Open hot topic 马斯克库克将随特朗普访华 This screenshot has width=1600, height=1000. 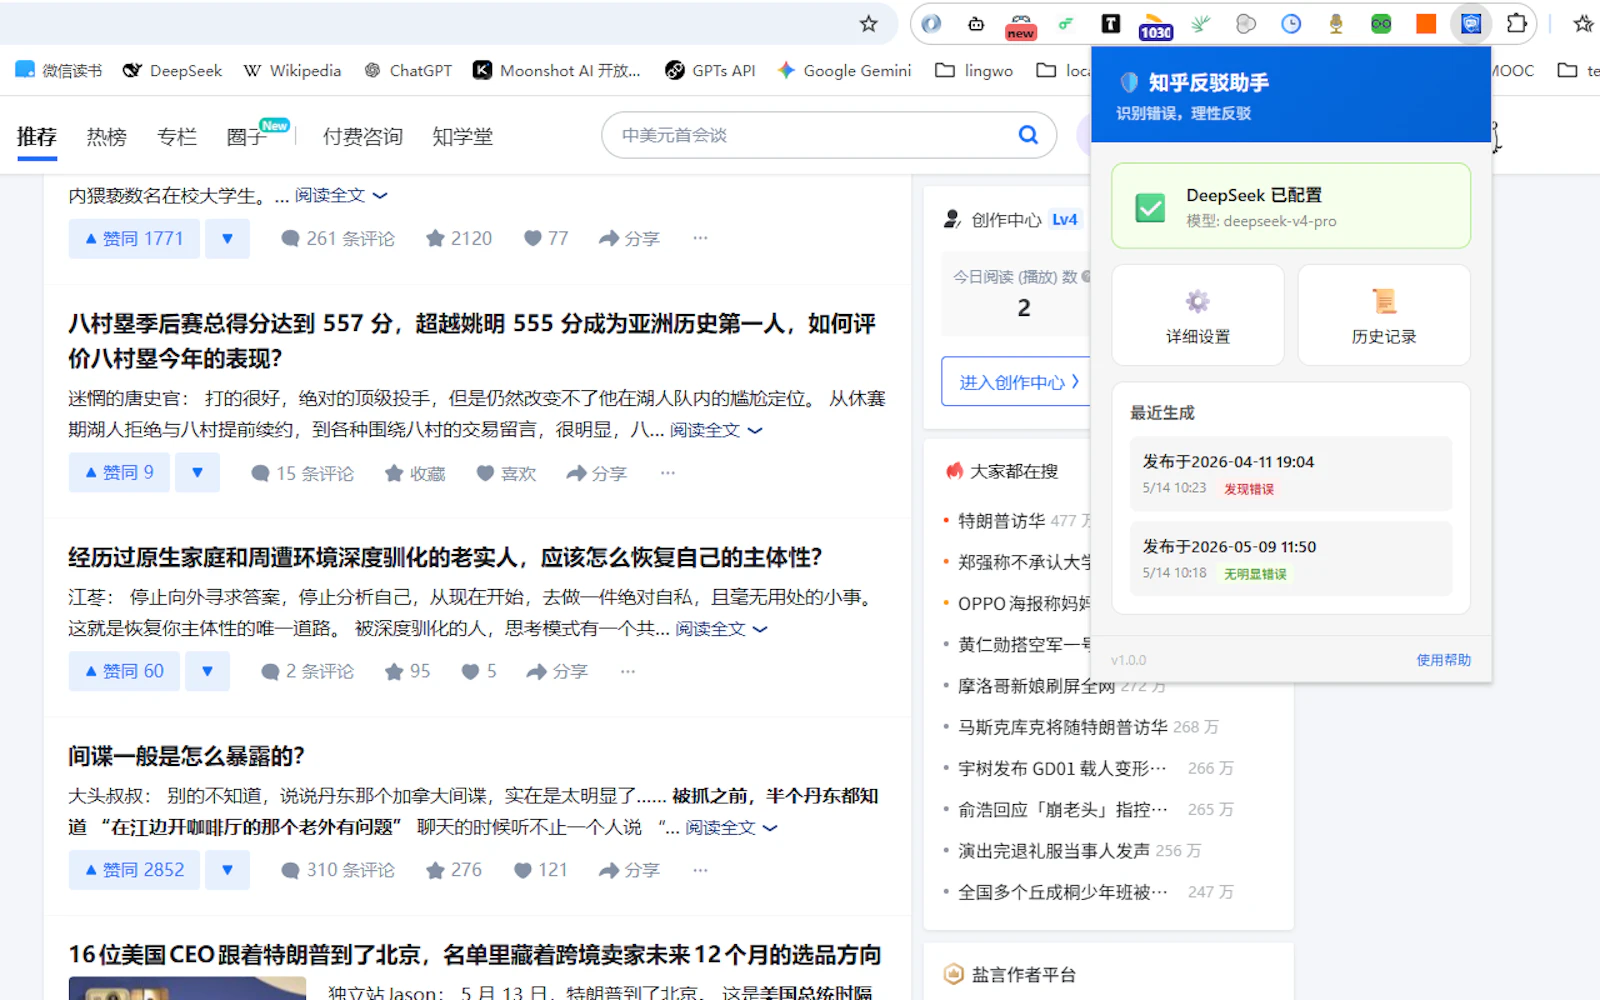[x=1062, y=727]
